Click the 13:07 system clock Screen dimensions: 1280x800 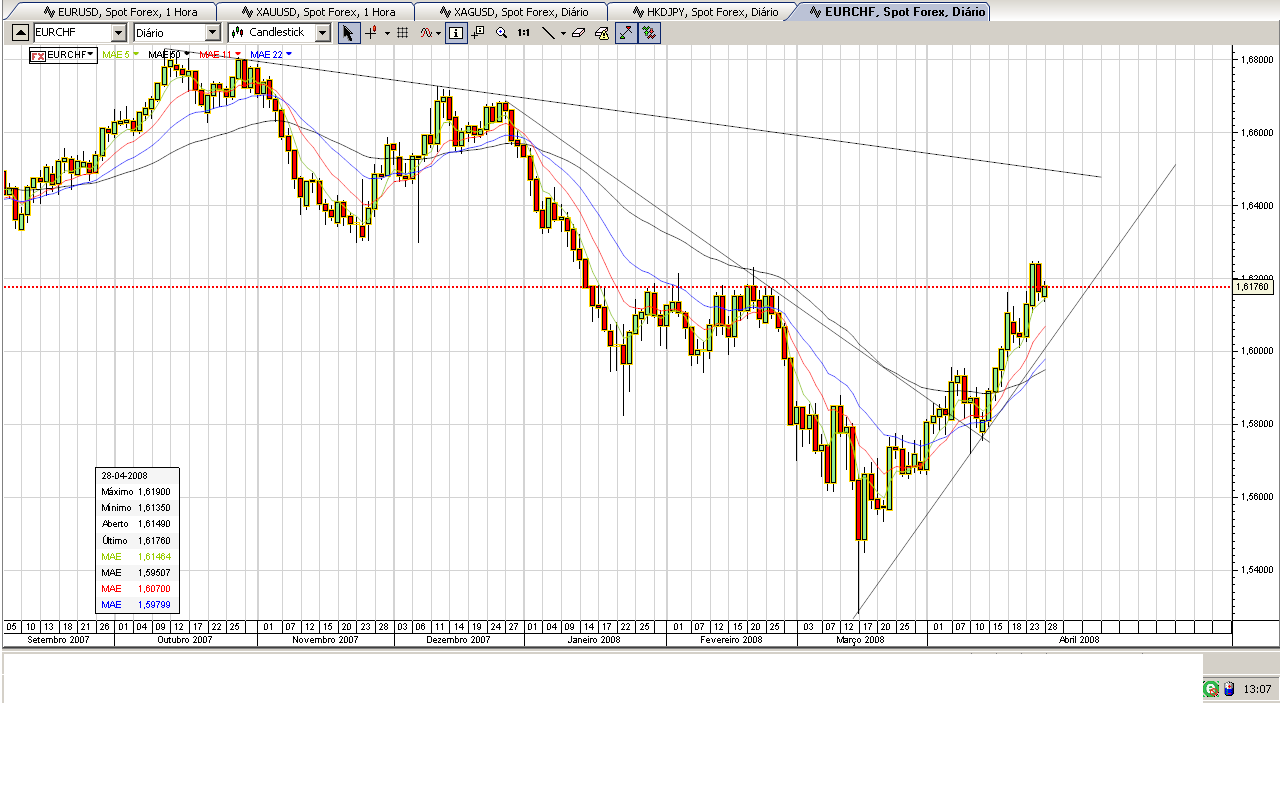click(1257, 689)
